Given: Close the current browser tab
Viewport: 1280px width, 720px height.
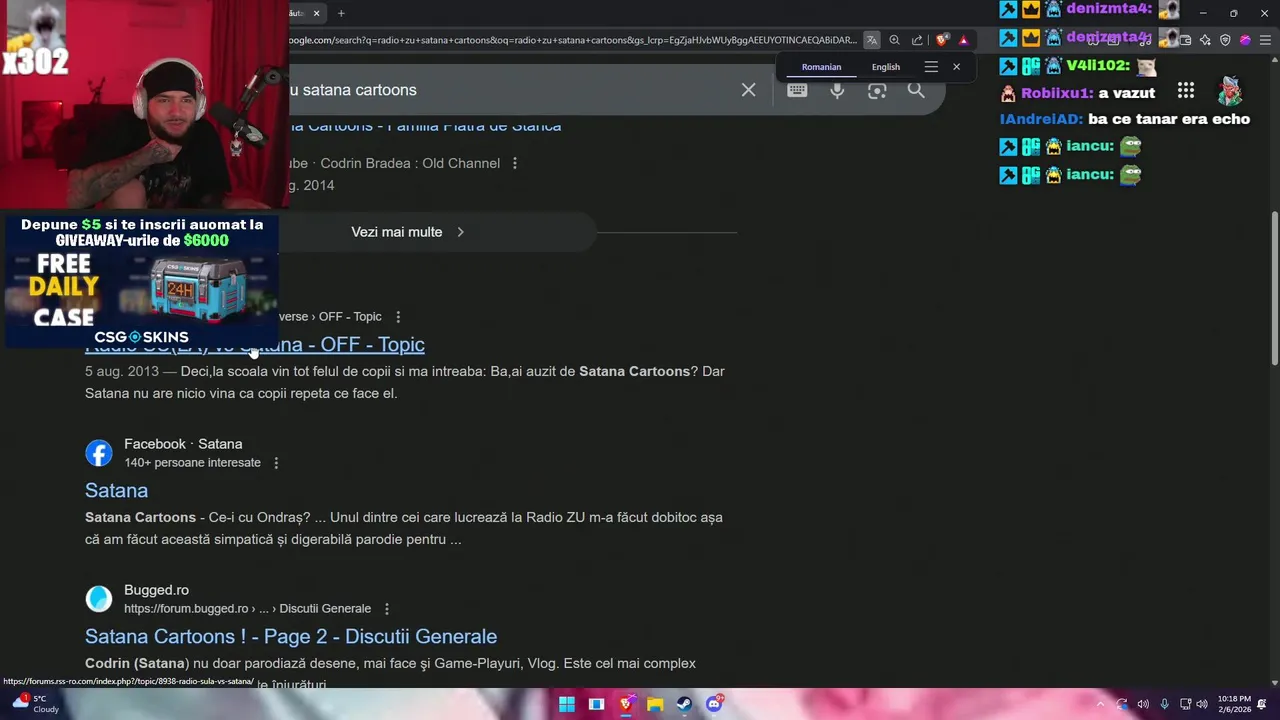Looking at the screenshot, I should tap(317, 13).
